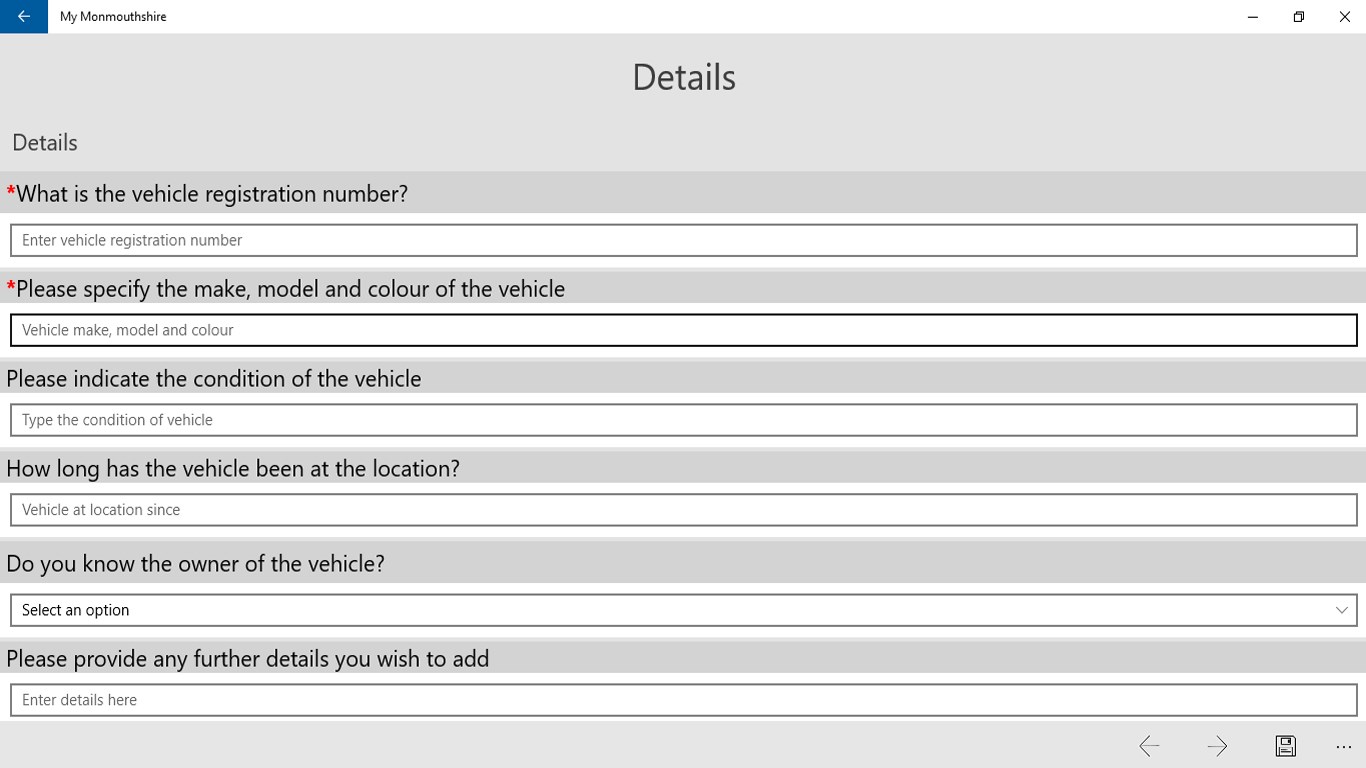This screenshot has width=1366, height=768.
Task: Go to the previous form page arrow
Action: pyautogui.click(x=1149, y=746)
